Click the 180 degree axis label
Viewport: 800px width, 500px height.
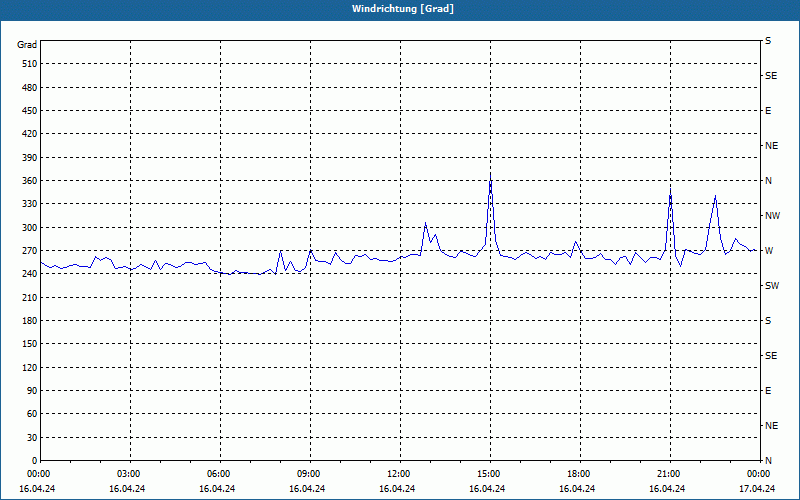pyautogui.click(x=29, y=320)
